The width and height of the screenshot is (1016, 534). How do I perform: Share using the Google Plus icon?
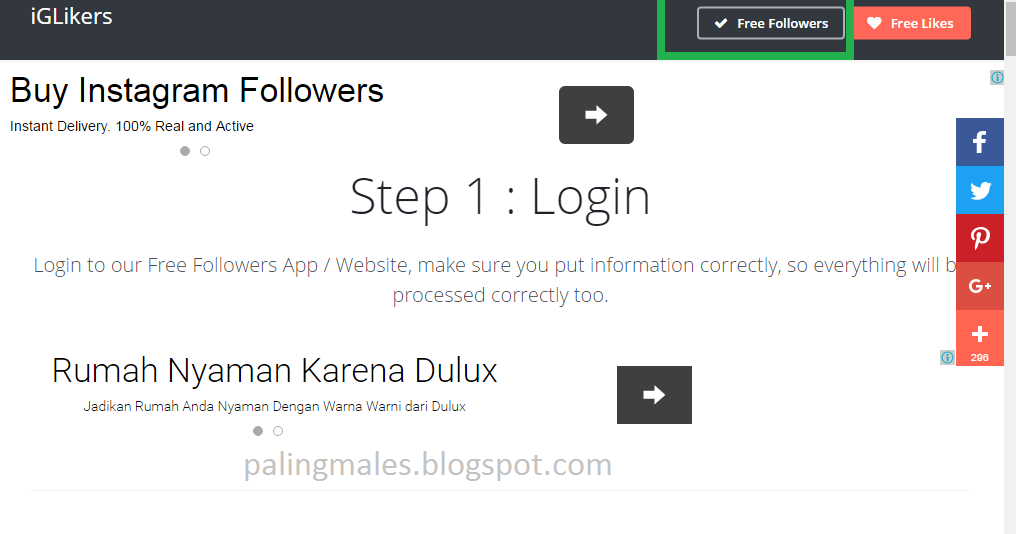(980, 286)
